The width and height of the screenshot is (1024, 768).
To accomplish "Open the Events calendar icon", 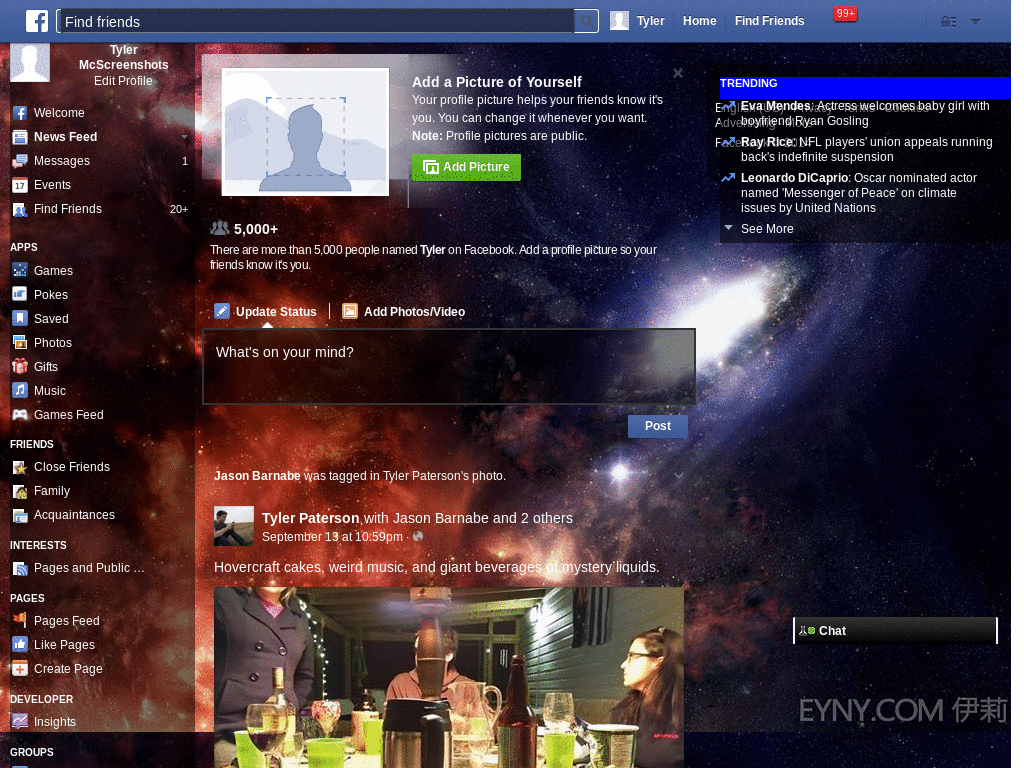I will (x=20, y=185).
